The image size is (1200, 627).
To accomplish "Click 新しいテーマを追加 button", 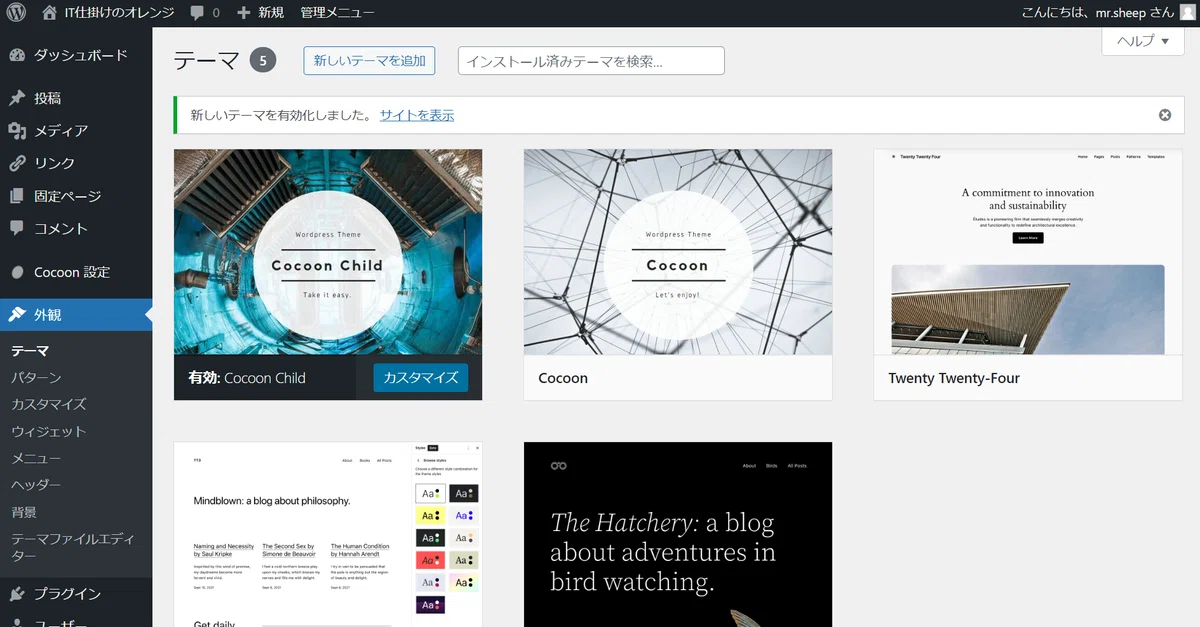I will (x=369, y=60).
